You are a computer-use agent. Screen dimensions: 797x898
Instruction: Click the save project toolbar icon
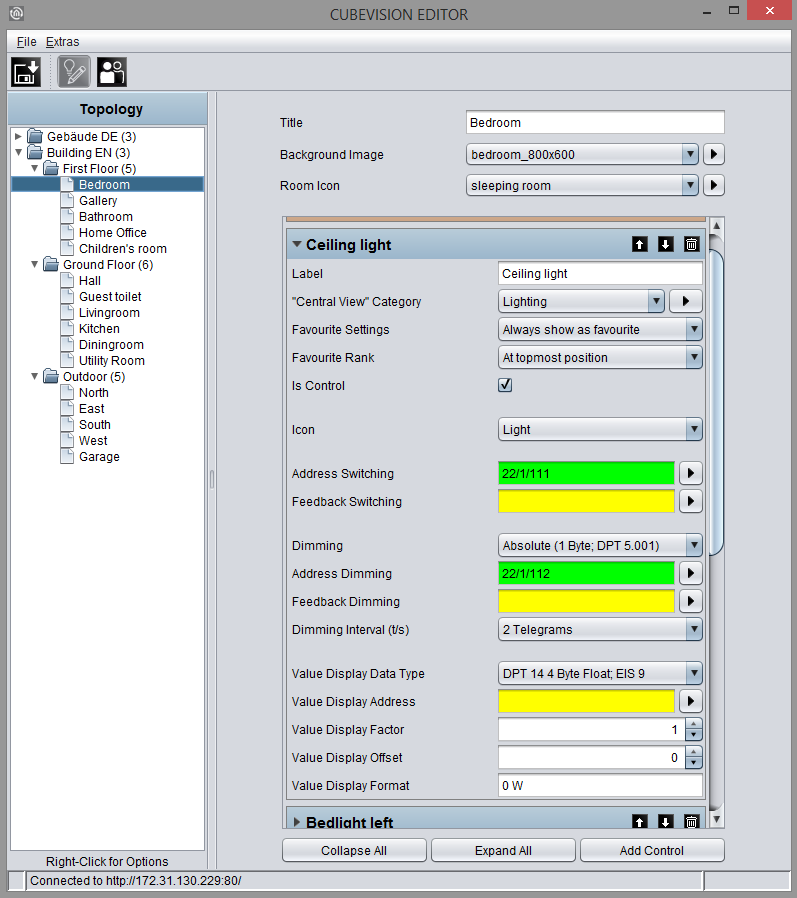point(26,72)
